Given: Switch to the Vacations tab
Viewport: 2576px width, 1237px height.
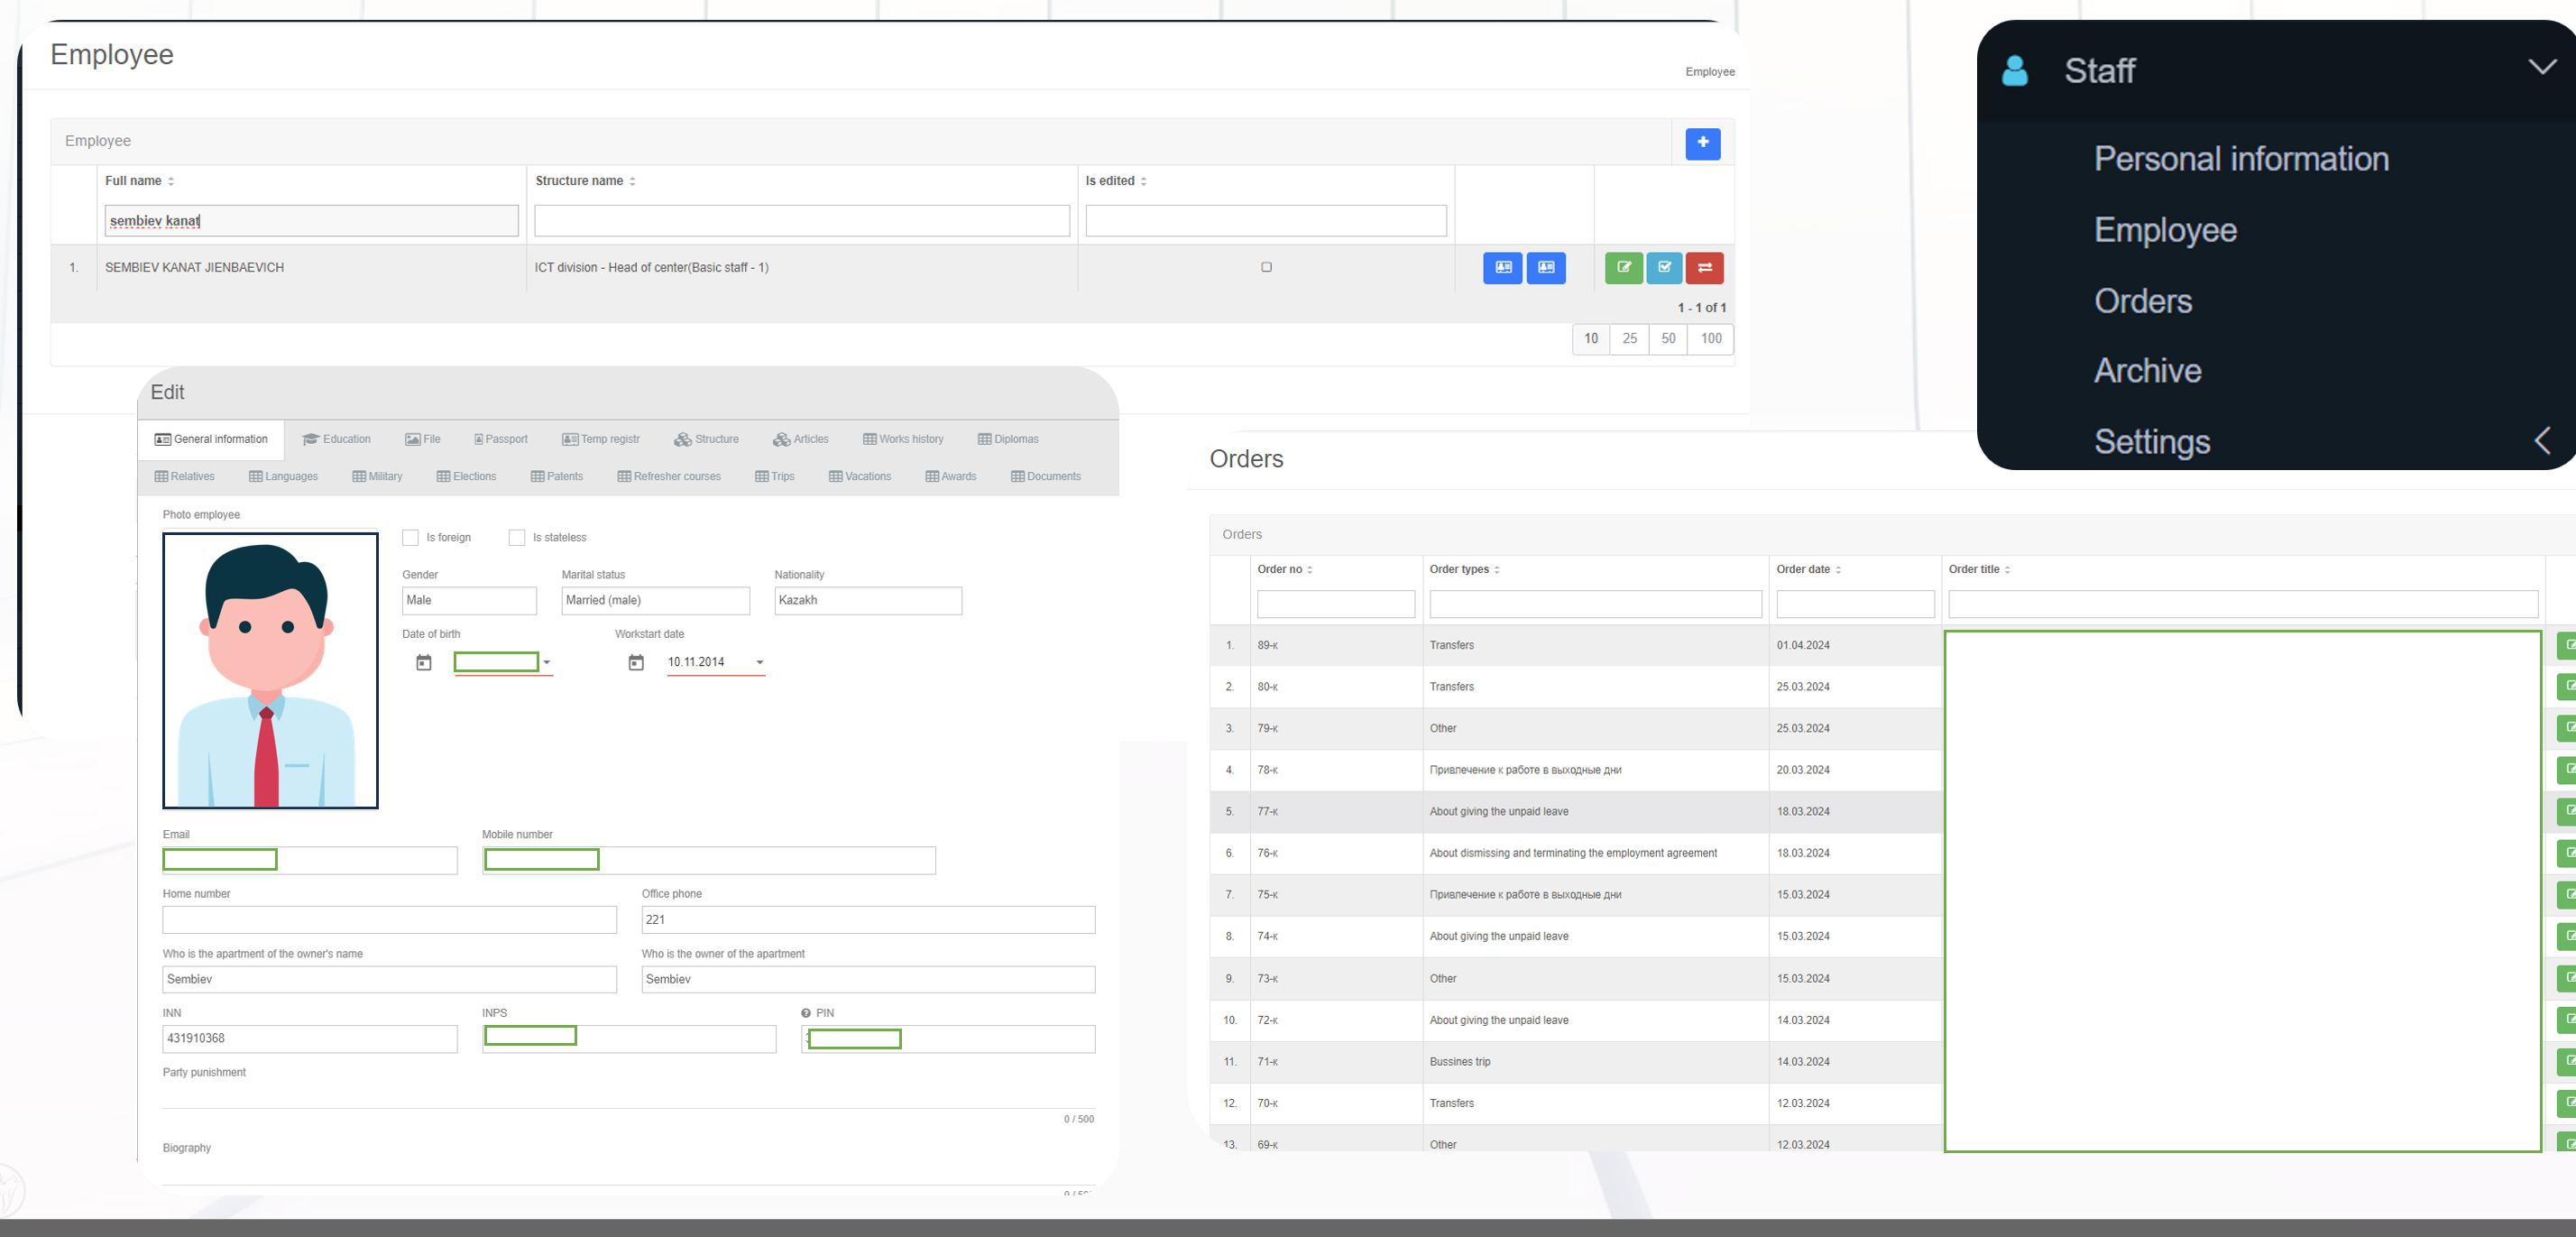Looking at the screenshot, I should (860, 476).
